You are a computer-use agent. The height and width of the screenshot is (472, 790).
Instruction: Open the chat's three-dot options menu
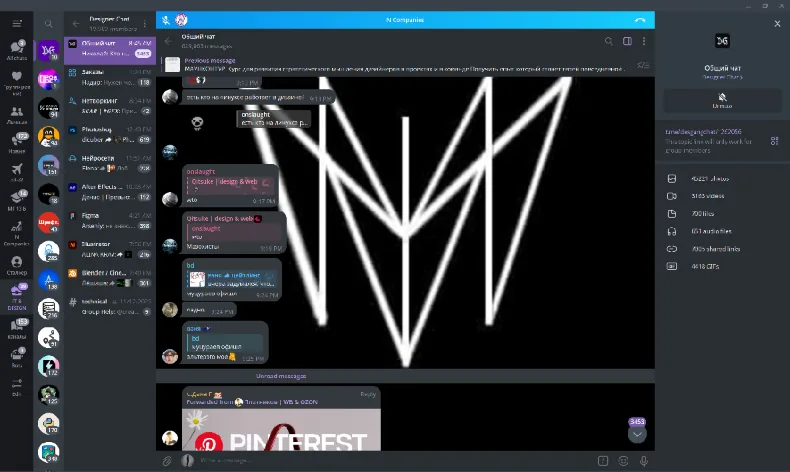[644, 41]
